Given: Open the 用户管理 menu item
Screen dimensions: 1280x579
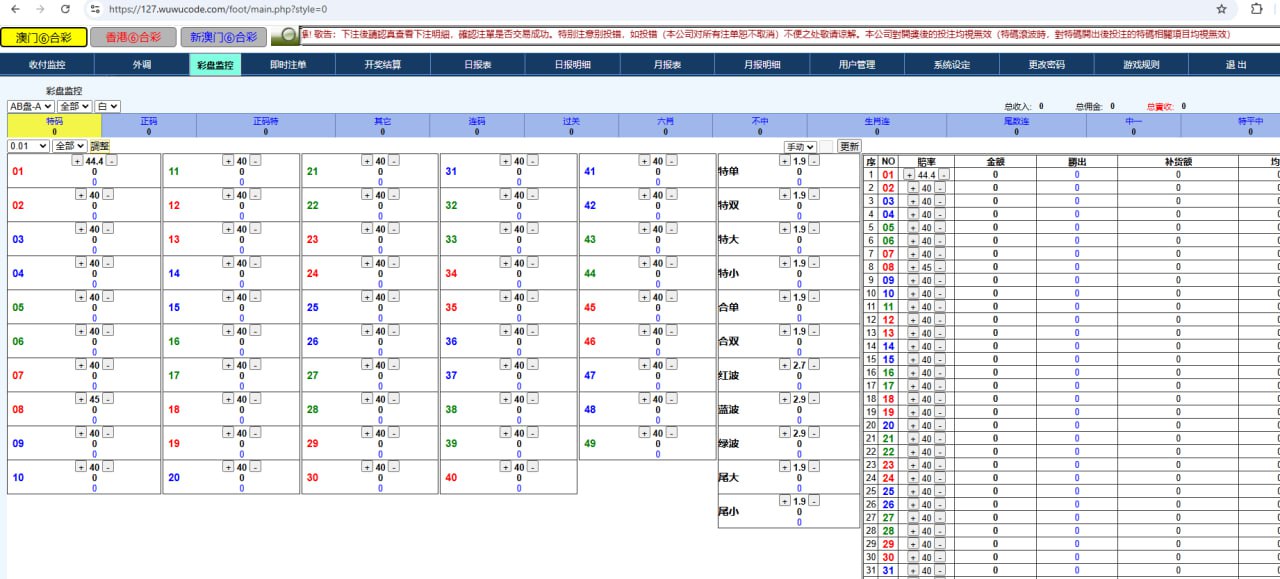Looking at the screenshot, I should 856,65.
